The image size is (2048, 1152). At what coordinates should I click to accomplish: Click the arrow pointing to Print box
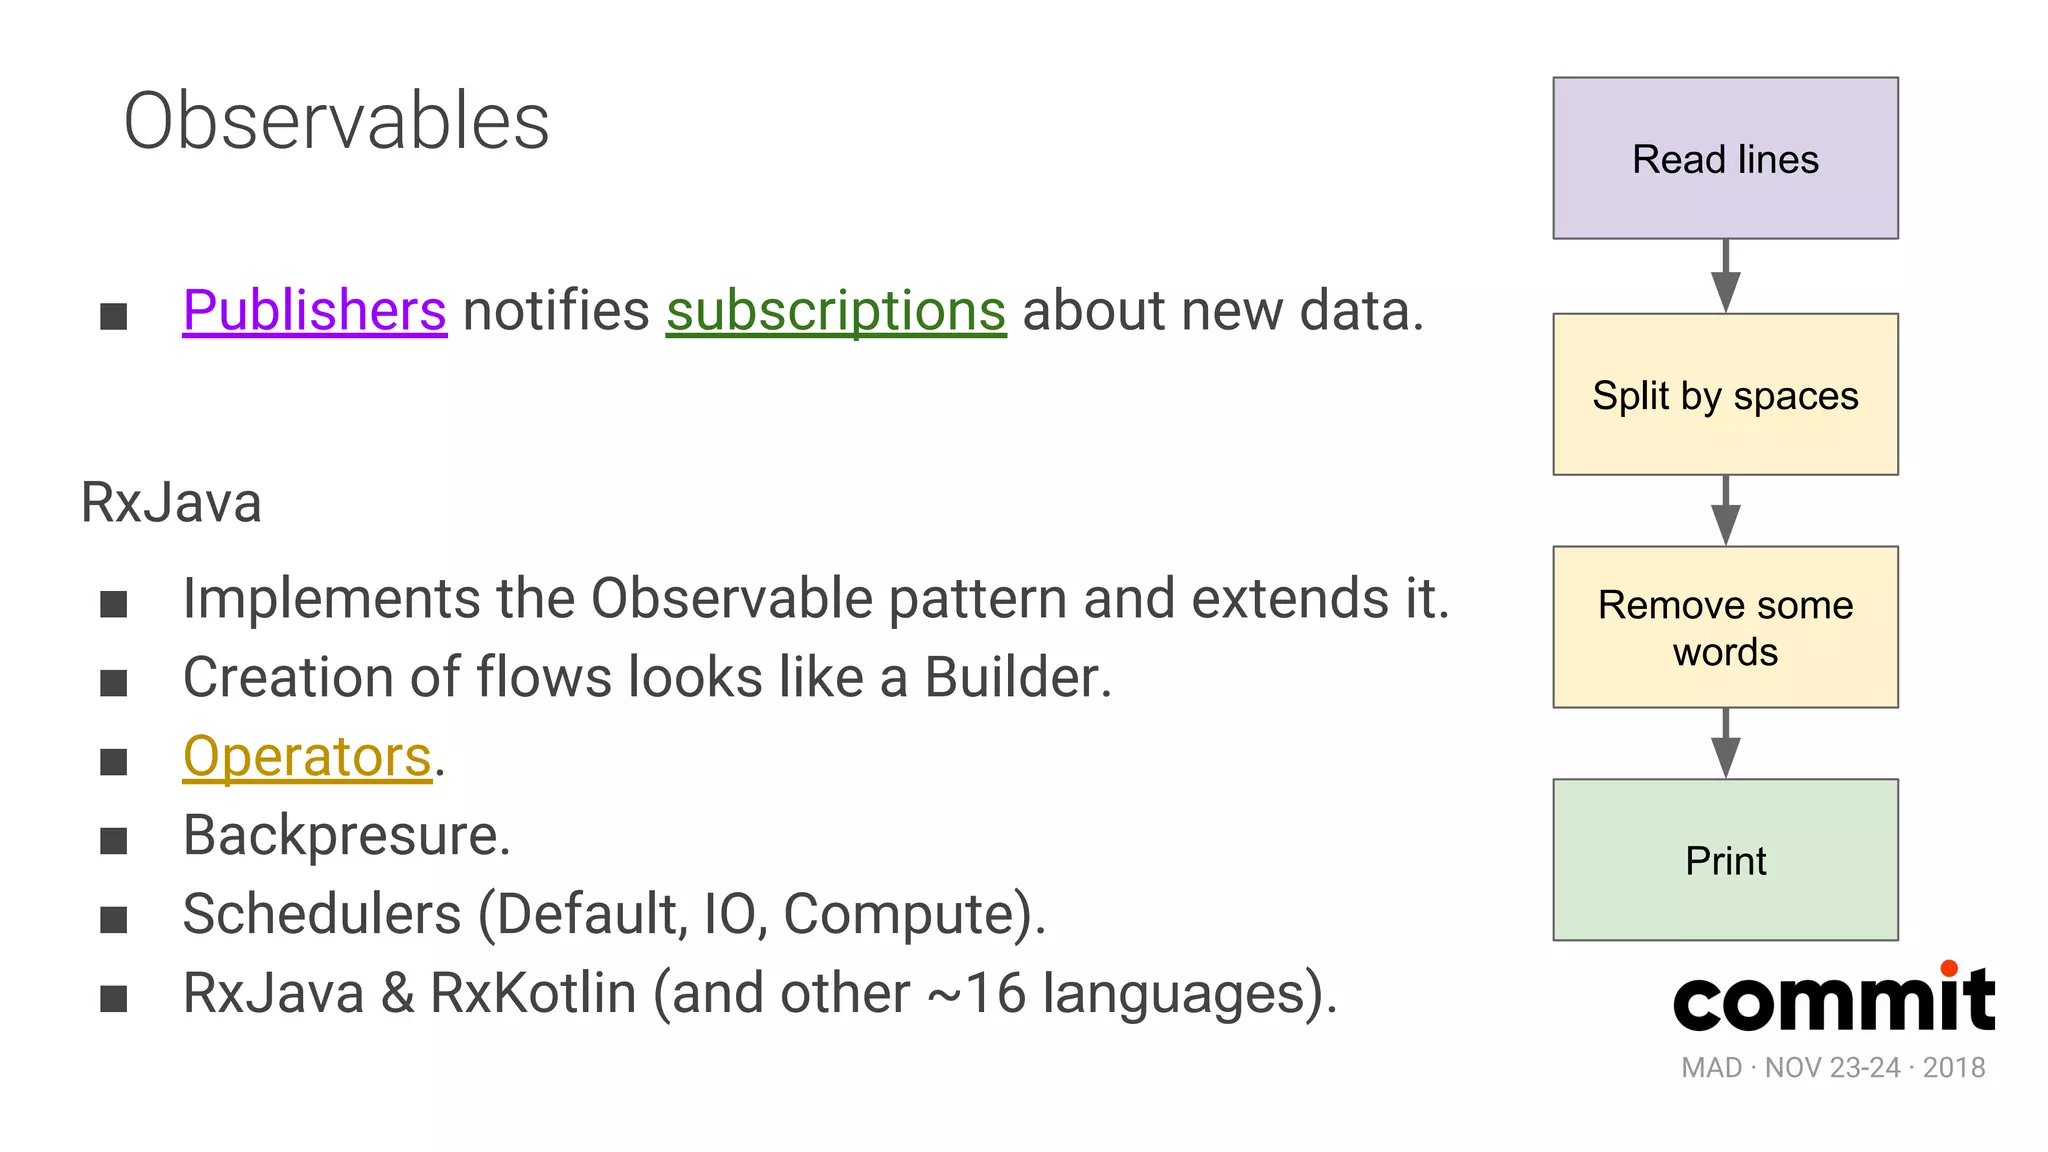pos(1725,744)
